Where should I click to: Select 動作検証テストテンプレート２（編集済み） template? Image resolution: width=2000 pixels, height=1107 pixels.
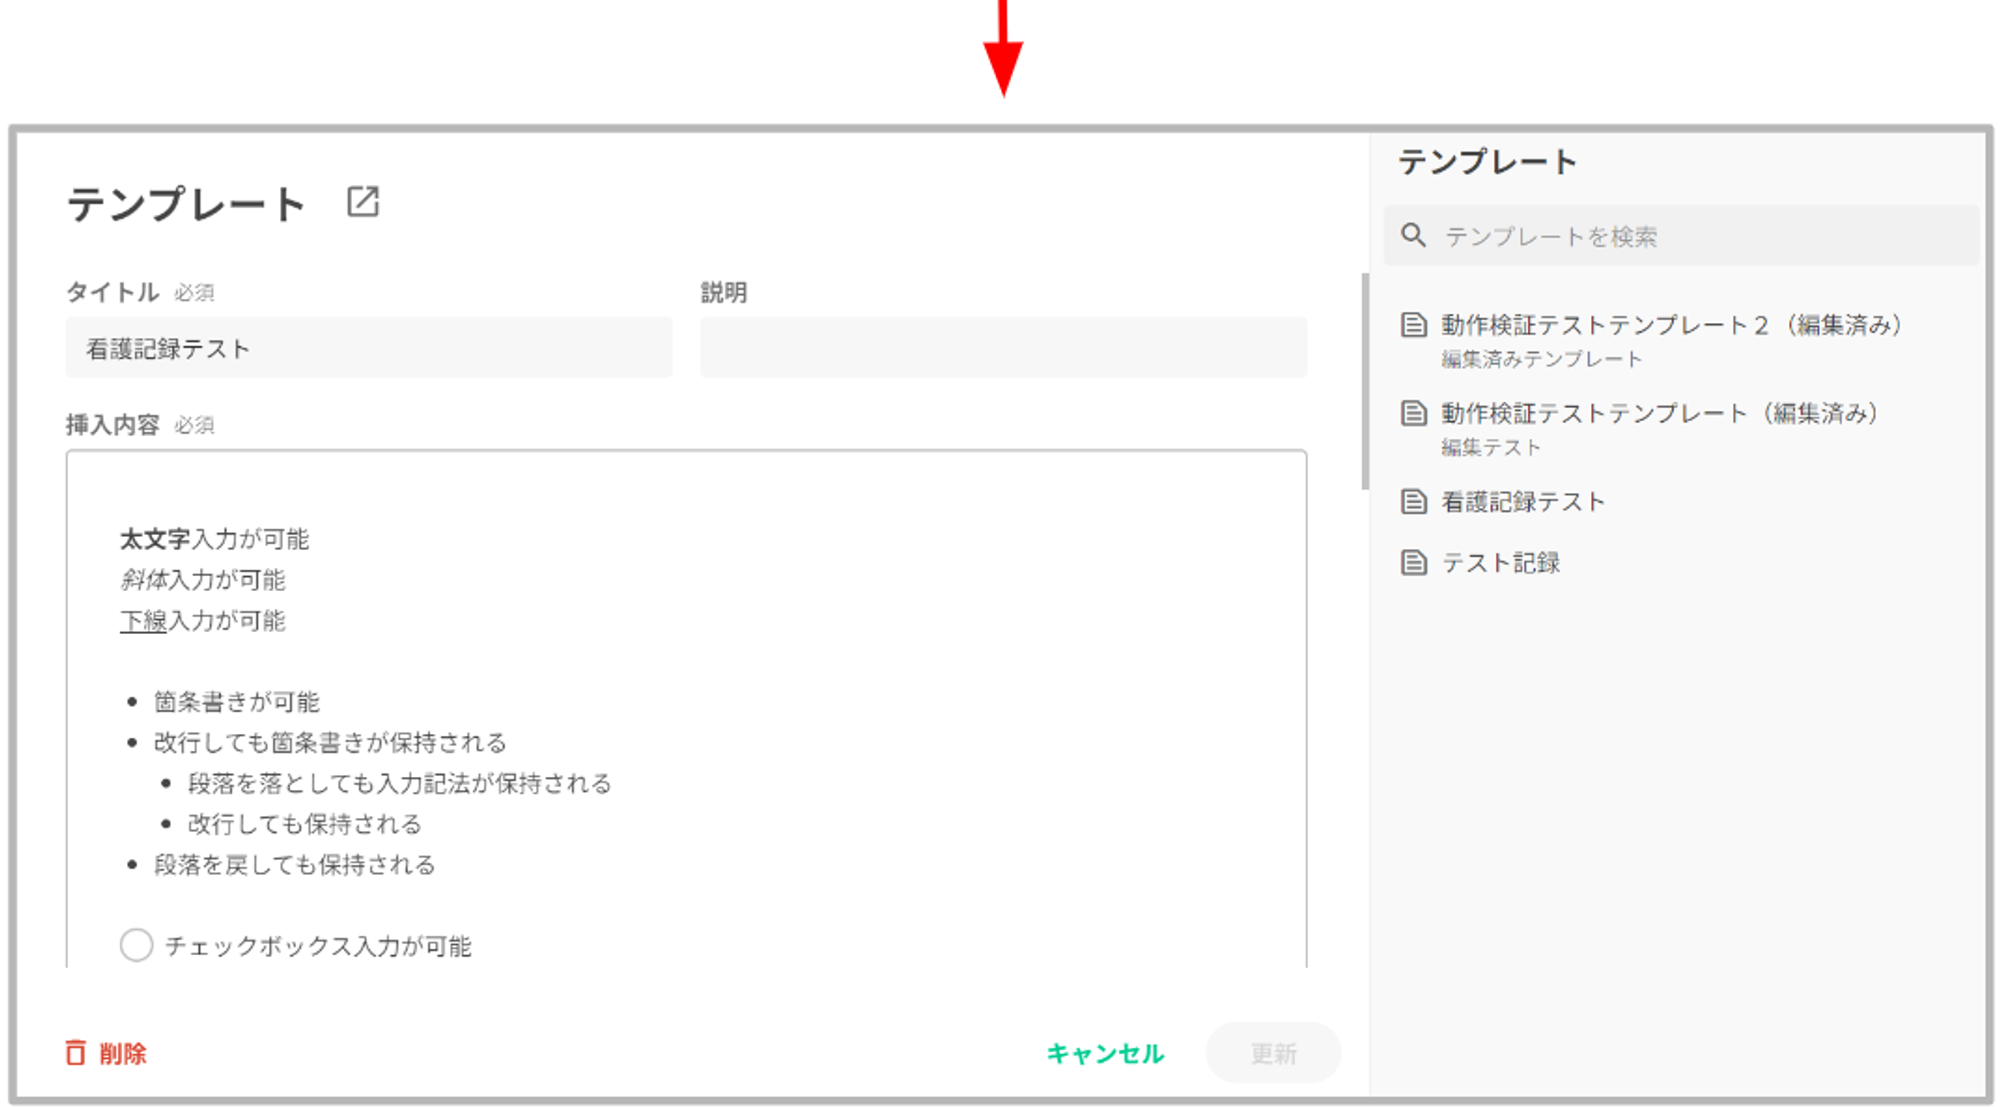click(1670, 325)
